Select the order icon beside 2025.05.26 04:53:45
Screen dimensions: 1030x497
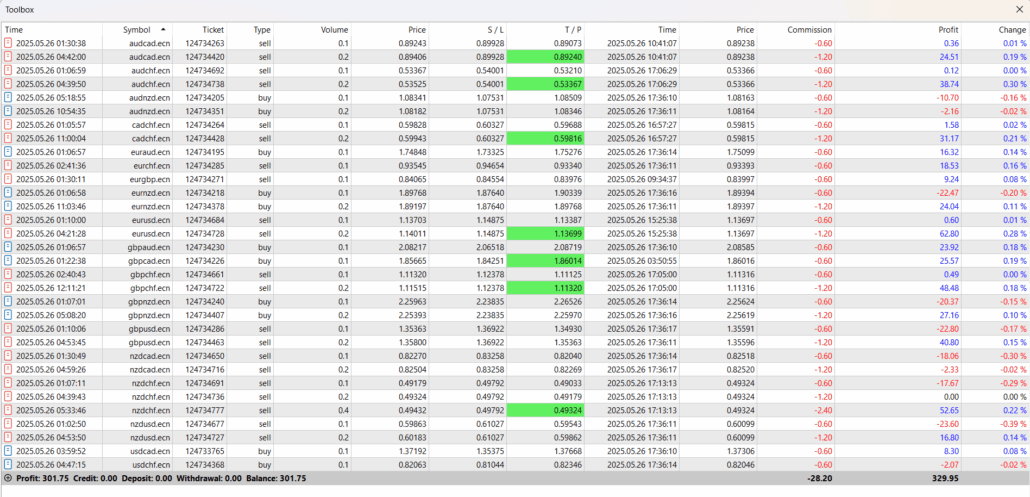pos(8,342)
